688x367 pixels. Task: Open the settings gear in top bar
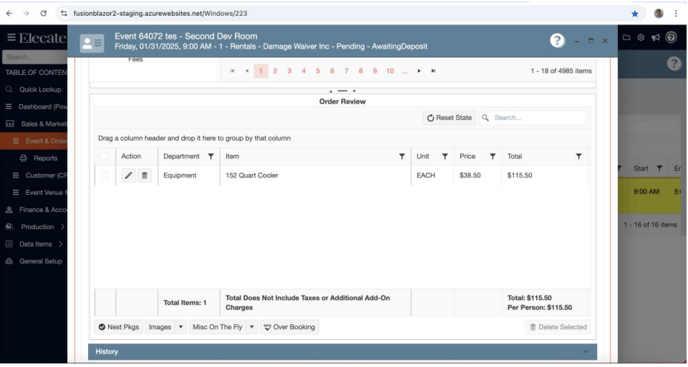pyautogui.click(x=641, y=38)
